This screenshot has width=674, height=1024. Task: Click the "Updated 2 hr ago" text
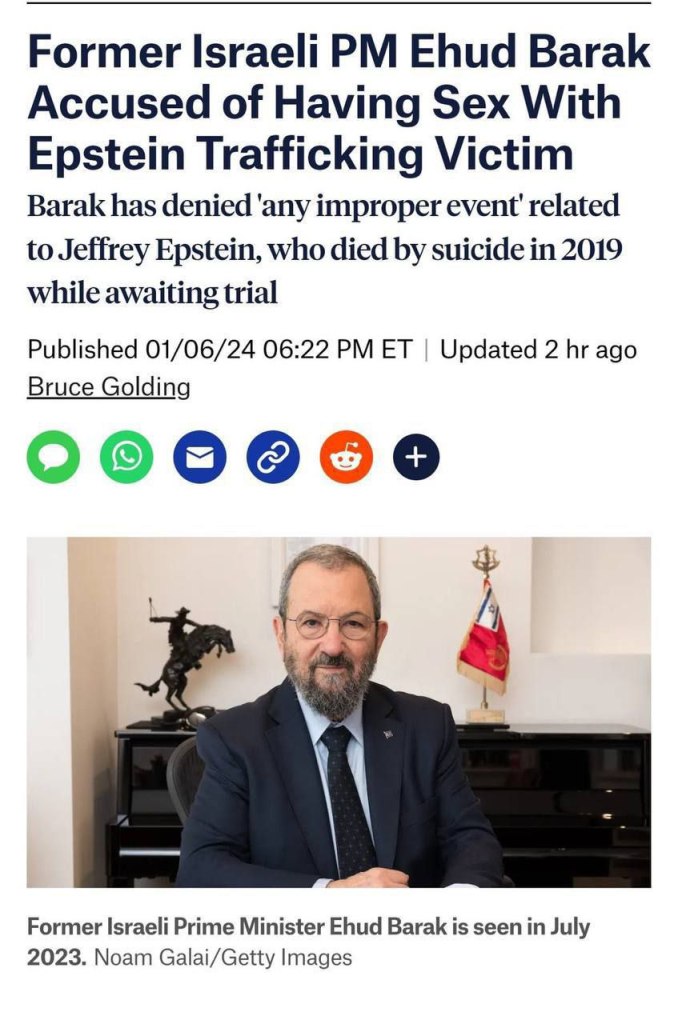coord(538,350)
